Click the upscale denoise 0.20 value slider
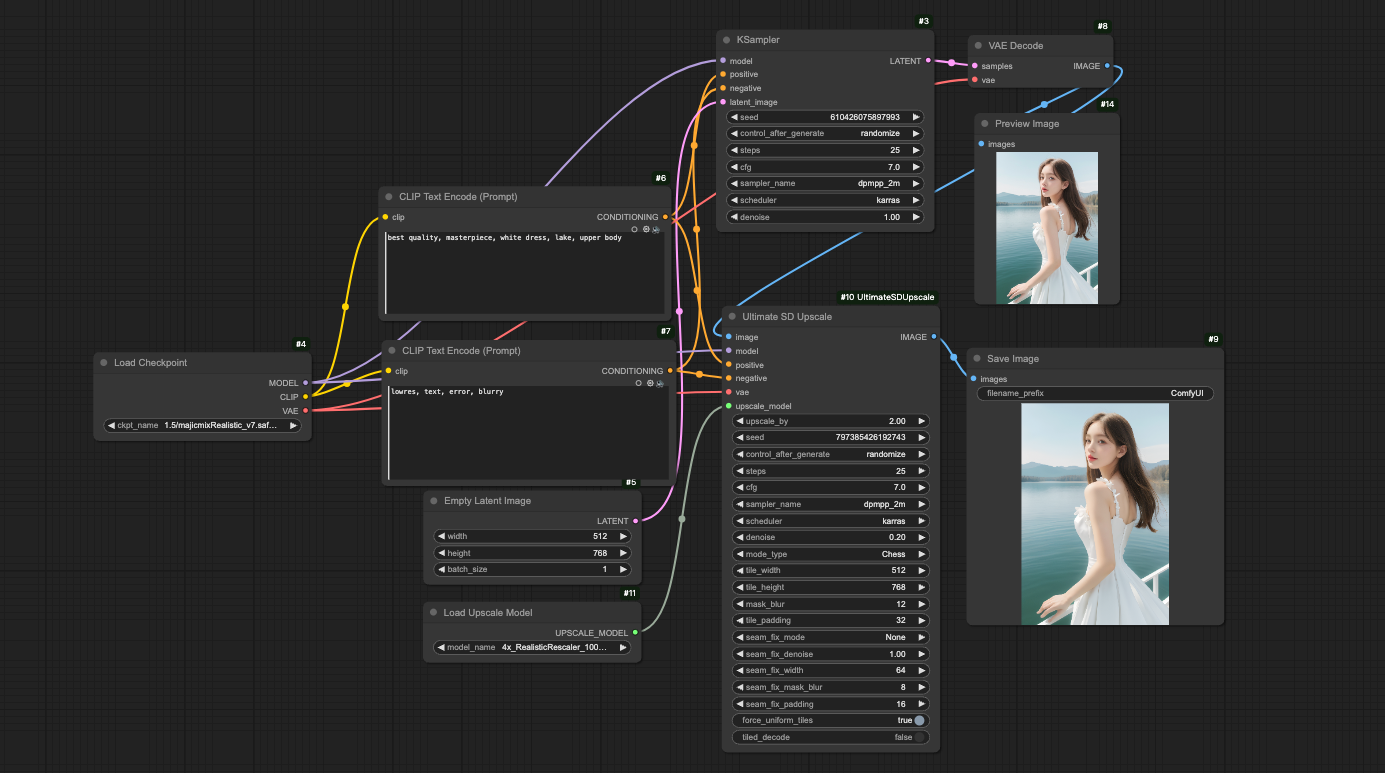The width and height of the screenshot is (1385, 773). (831, 537)
